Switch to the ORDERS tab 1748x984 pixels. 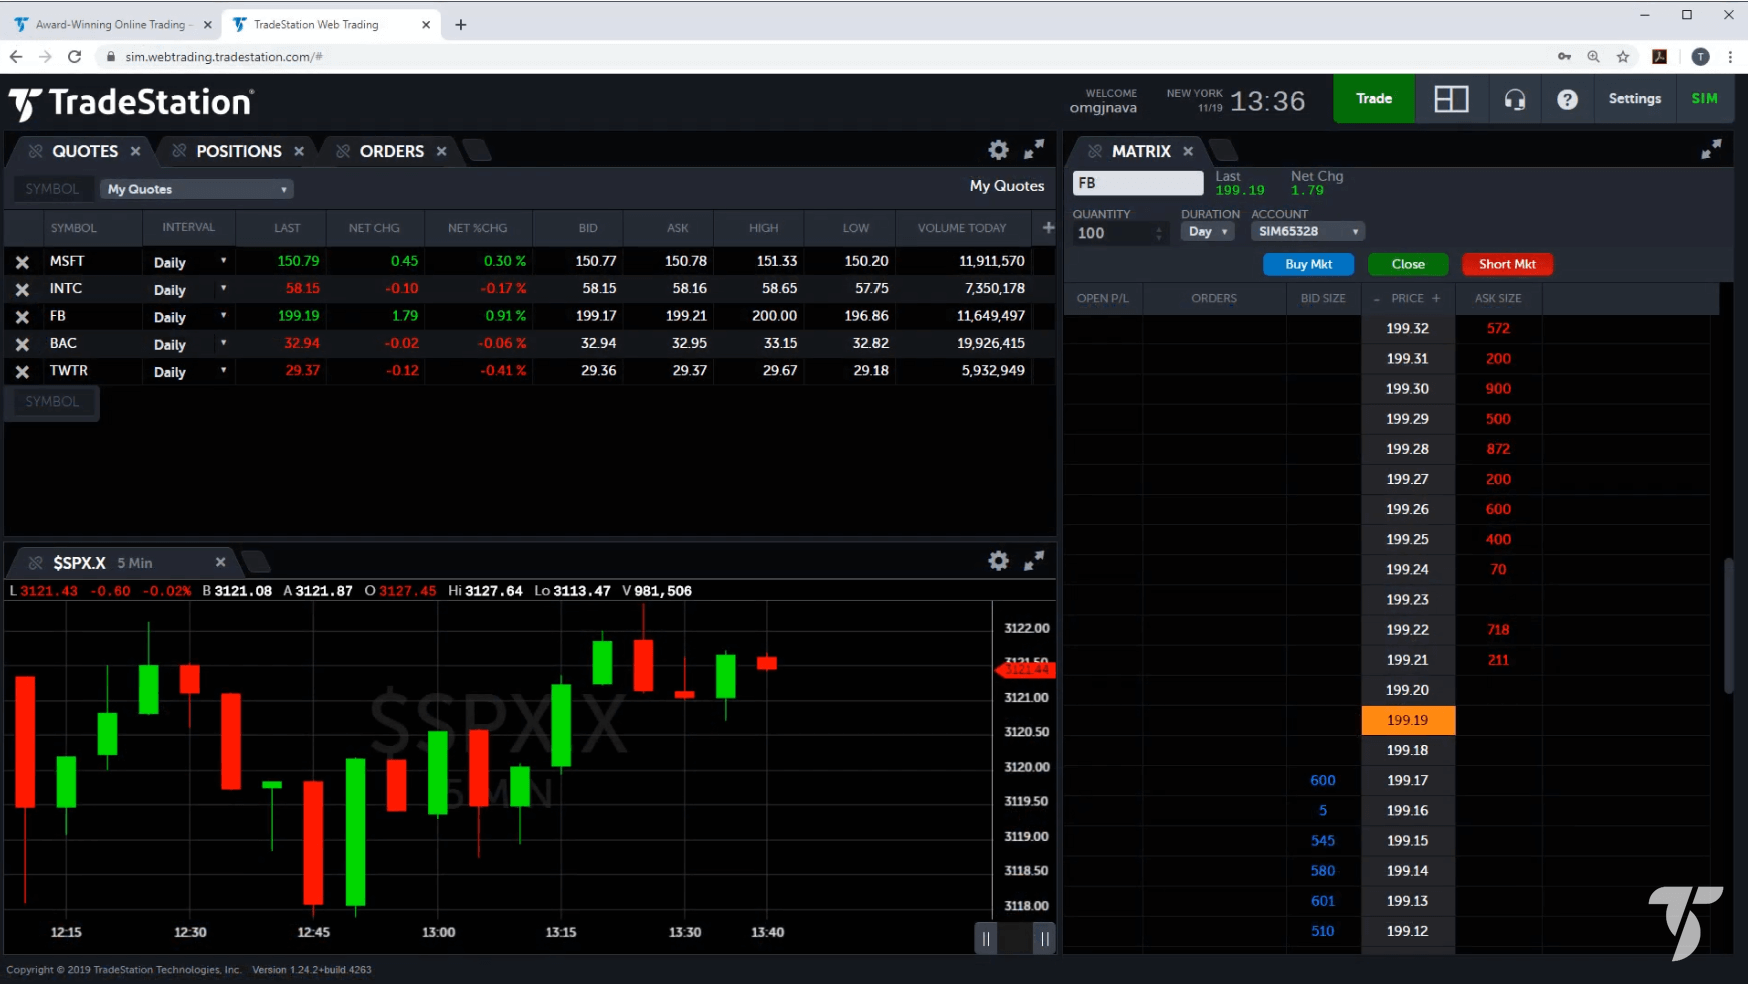(391, 151)
